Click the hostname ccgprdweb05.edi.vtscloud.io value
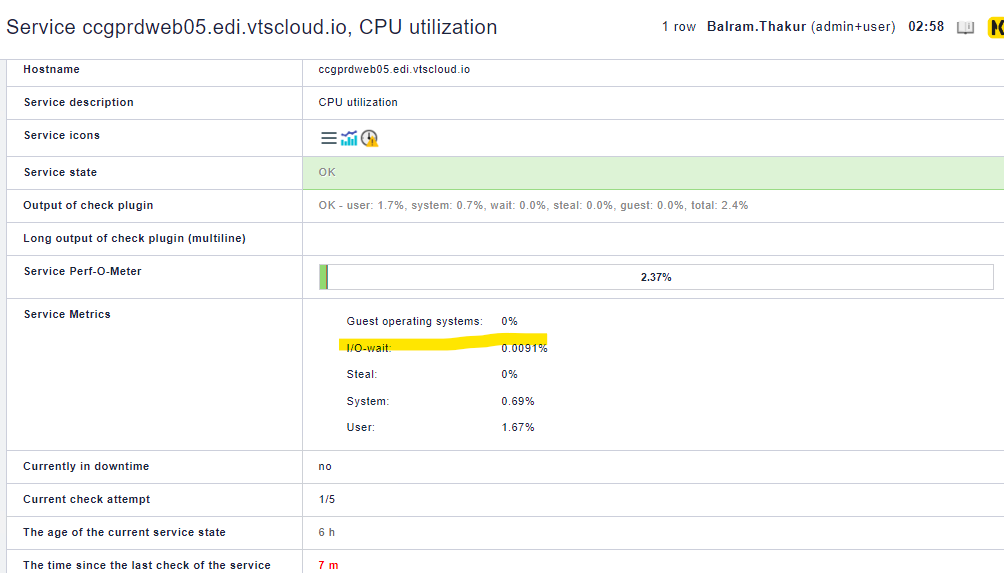The image size is (1004, 573). click(x=394, y=70)
